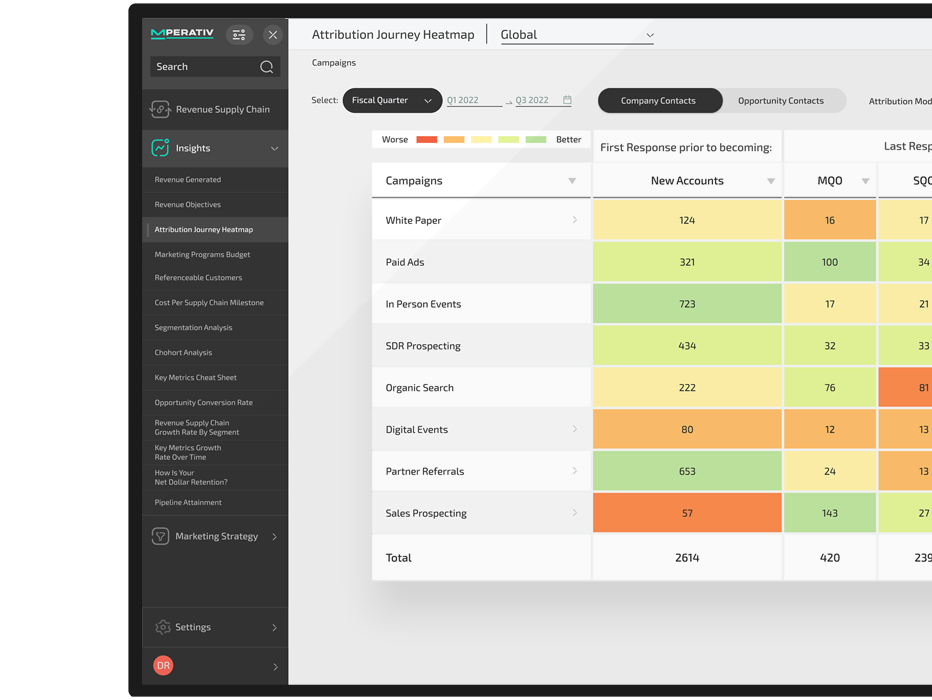Expand the White Paper campaign row
The image size is (932, 700).
(x=574, y=219)
